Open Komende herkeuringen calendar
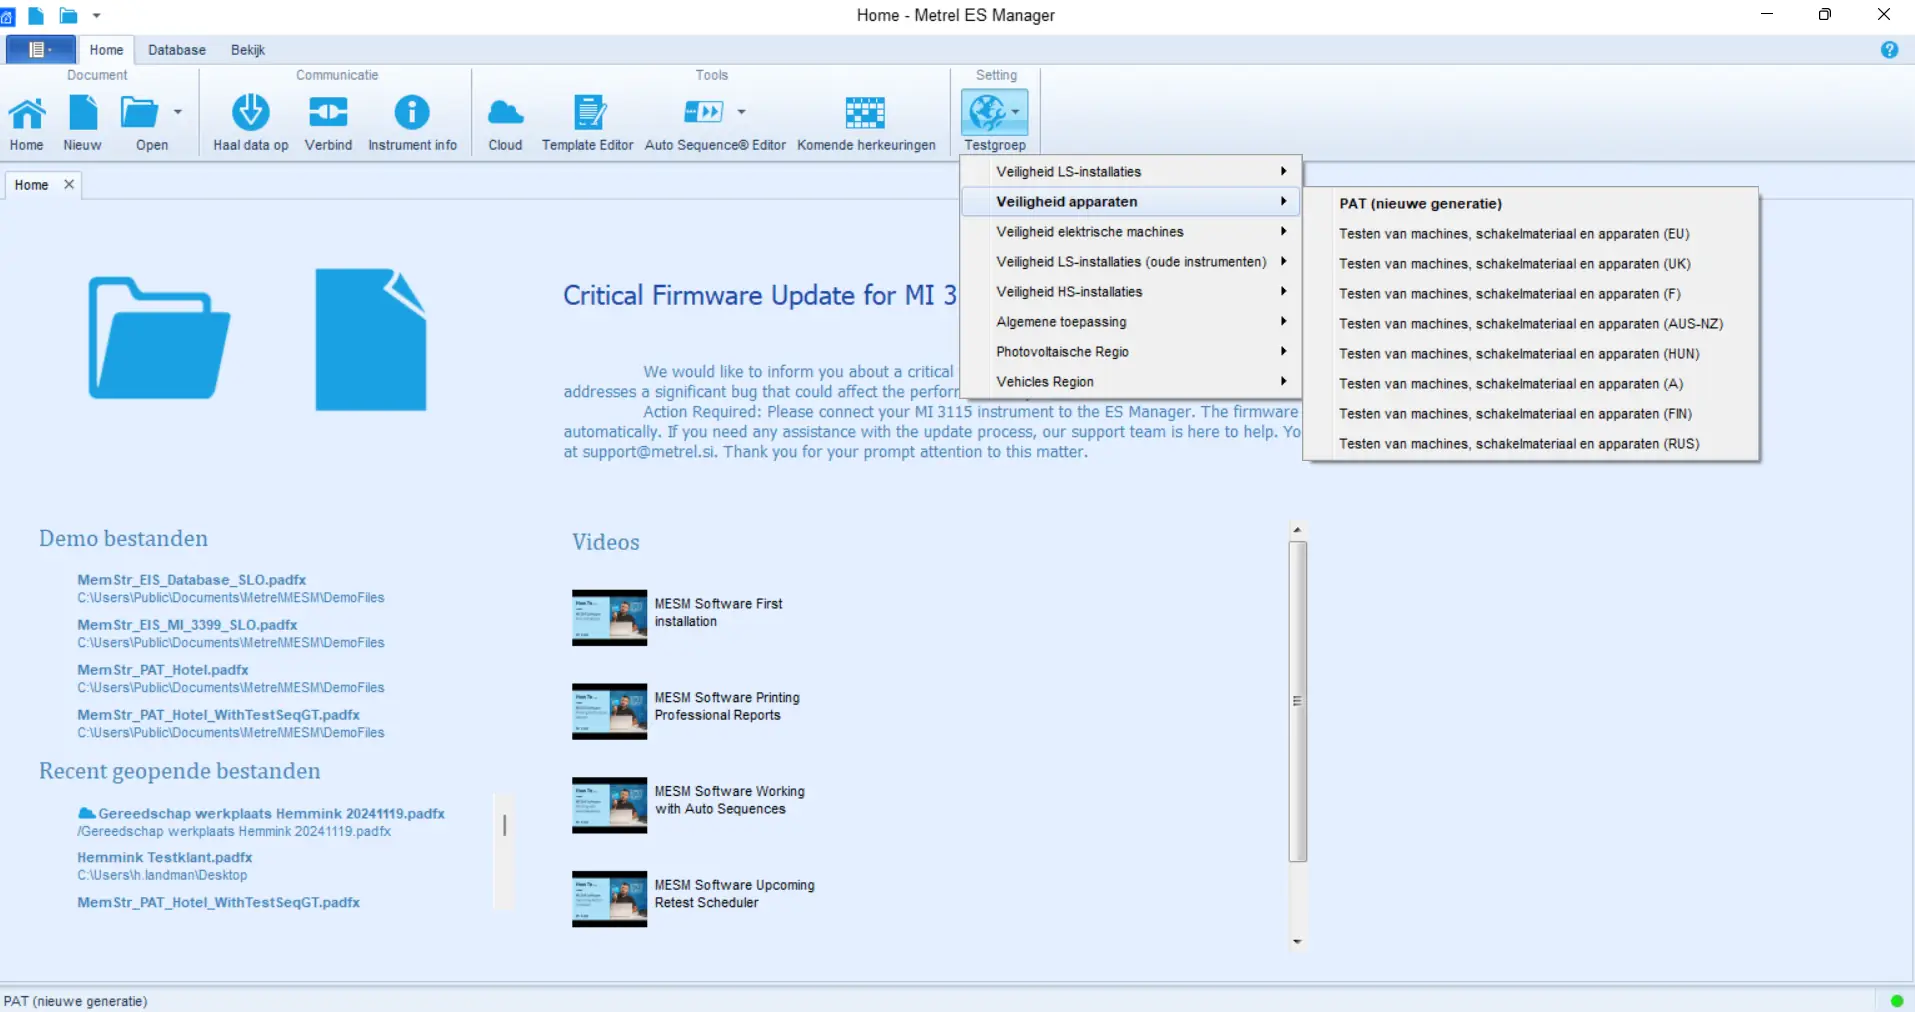1915x1012 pixels. (x=865, y=113)
